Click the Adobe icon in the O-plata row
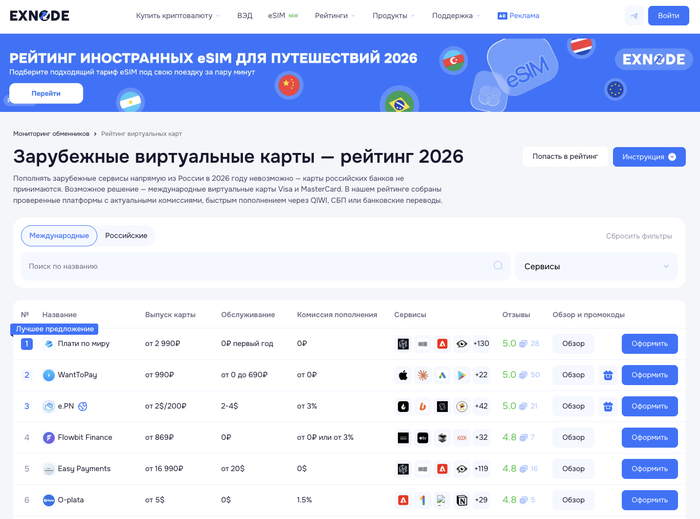Viewport: 700px width, 519px height. tap(403, 500)
